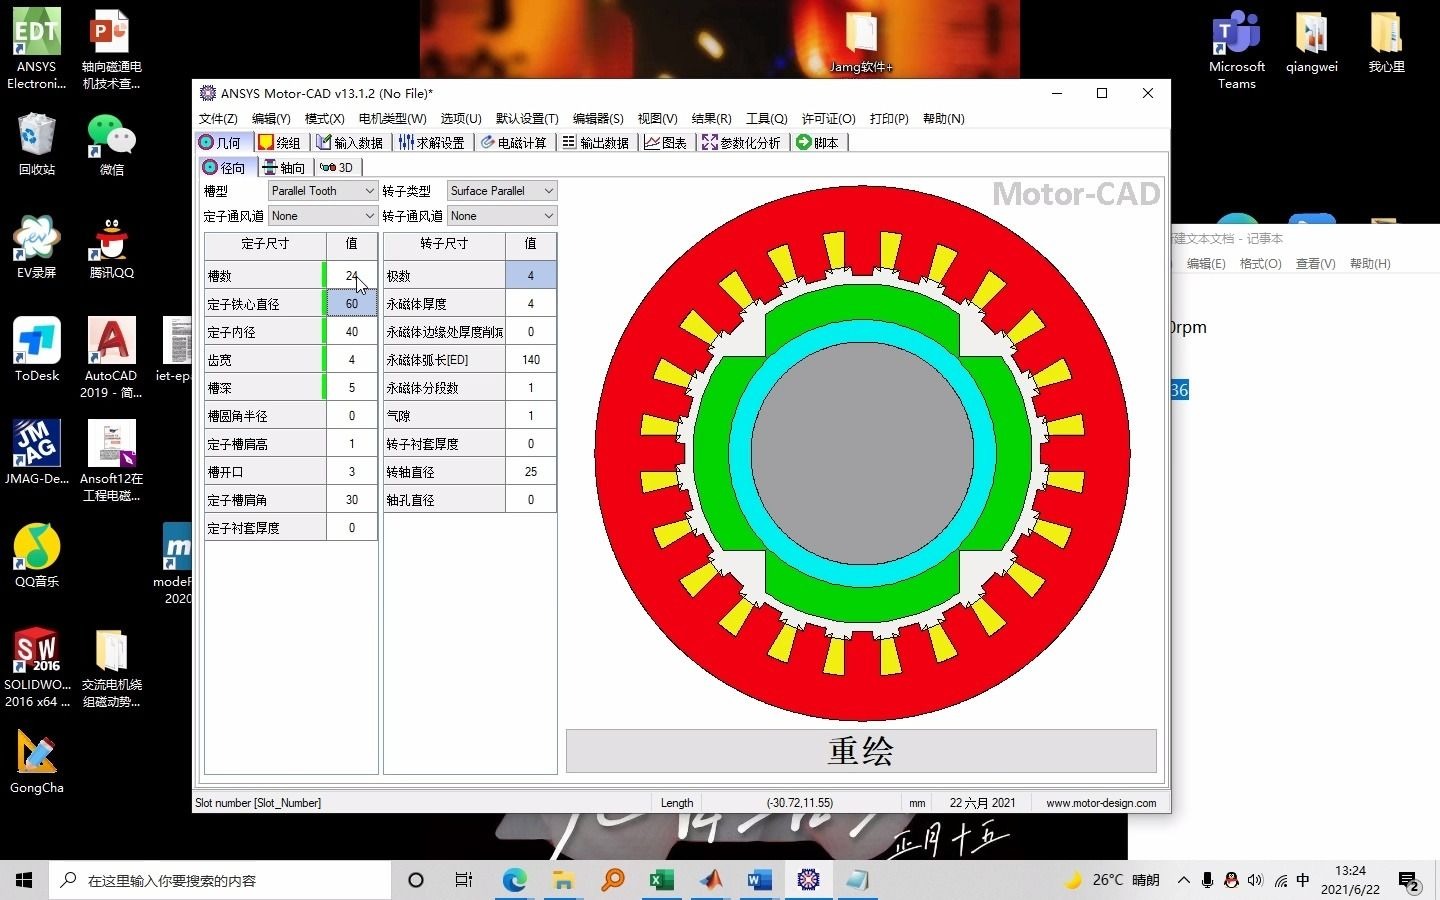Viewport: 1440px width, 900px height.
Task: Open the 交流电机绕组磁动势 folder
Action: pyautogui.click(x=111, y=667)
